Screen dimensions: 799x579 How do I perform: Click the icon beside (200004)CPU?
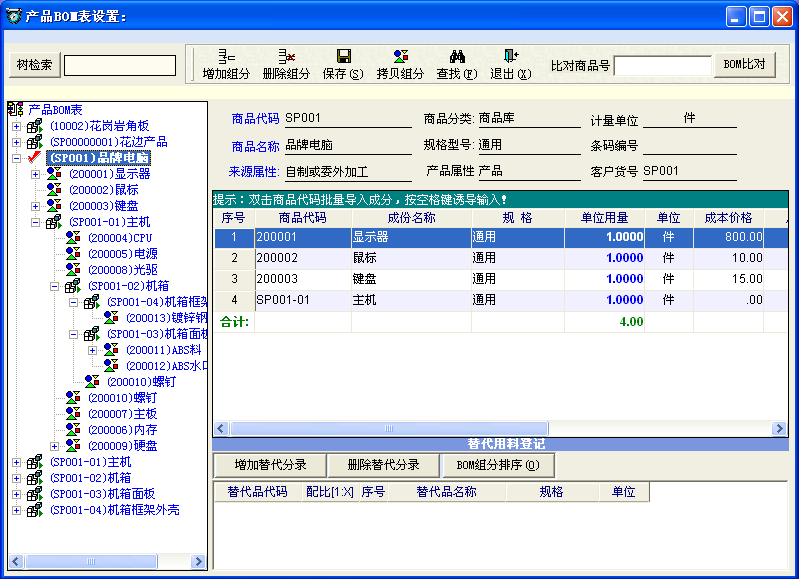tap(73, 238)
